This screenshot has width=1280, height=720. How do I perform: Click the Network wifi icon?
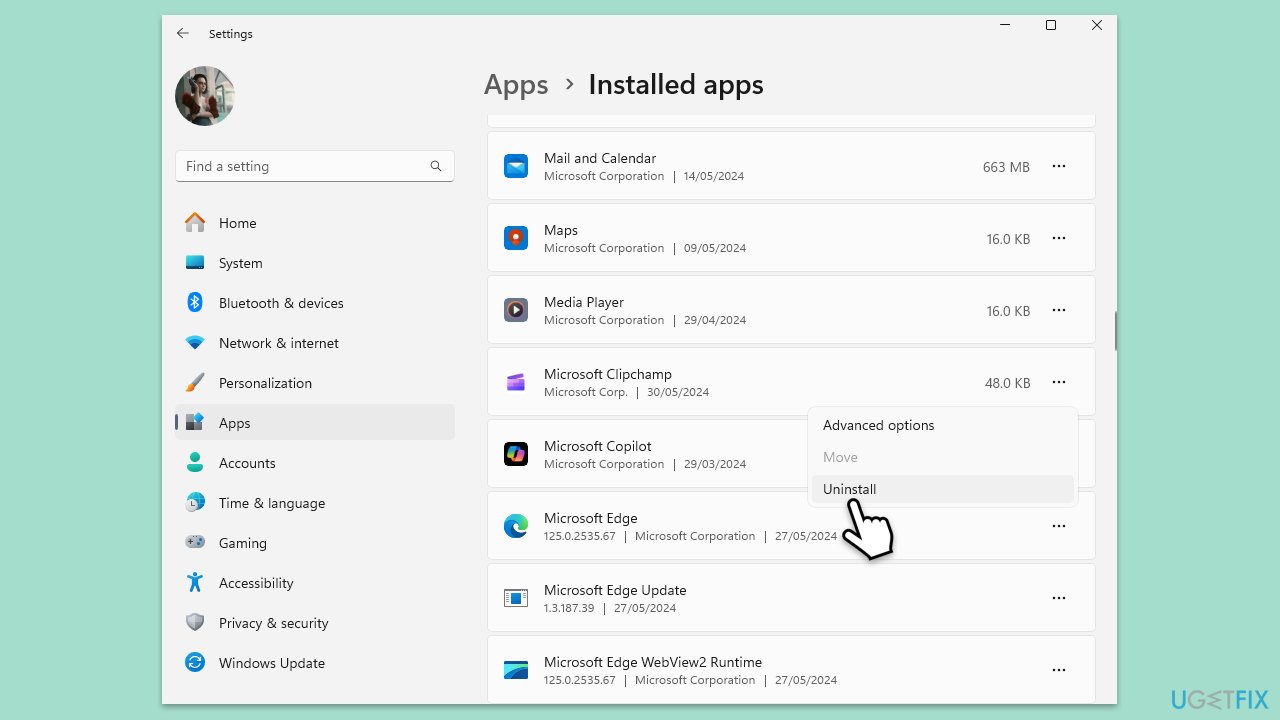coord(195,343)
